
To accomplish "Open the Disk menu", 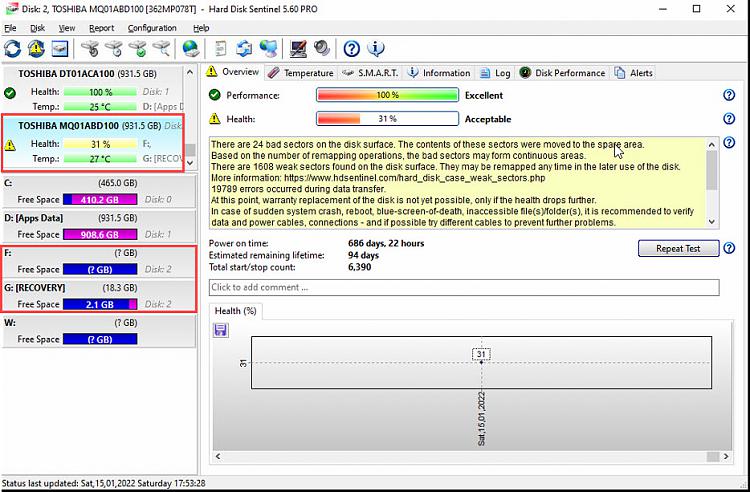I will pos(37,28).
